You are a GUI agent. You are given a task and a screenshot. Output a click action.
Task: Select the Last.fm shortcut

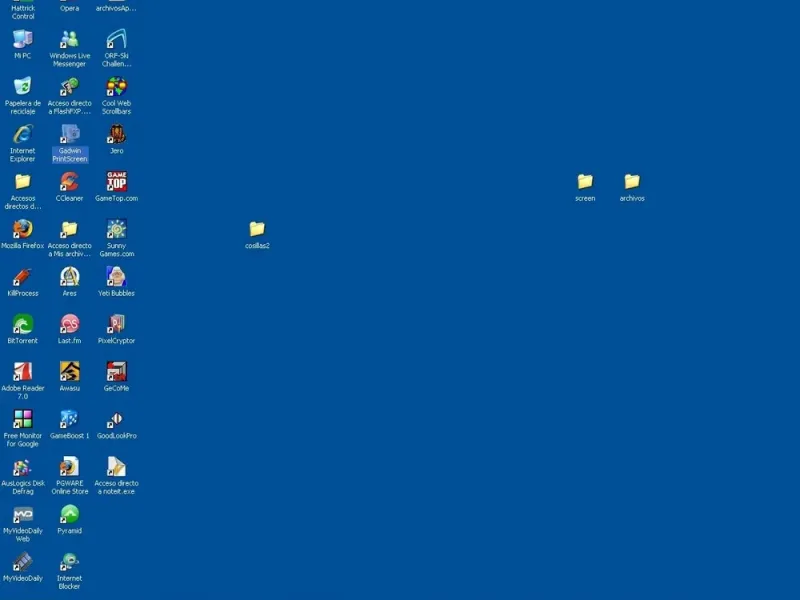pyautogui.click(x=69, y=324)
